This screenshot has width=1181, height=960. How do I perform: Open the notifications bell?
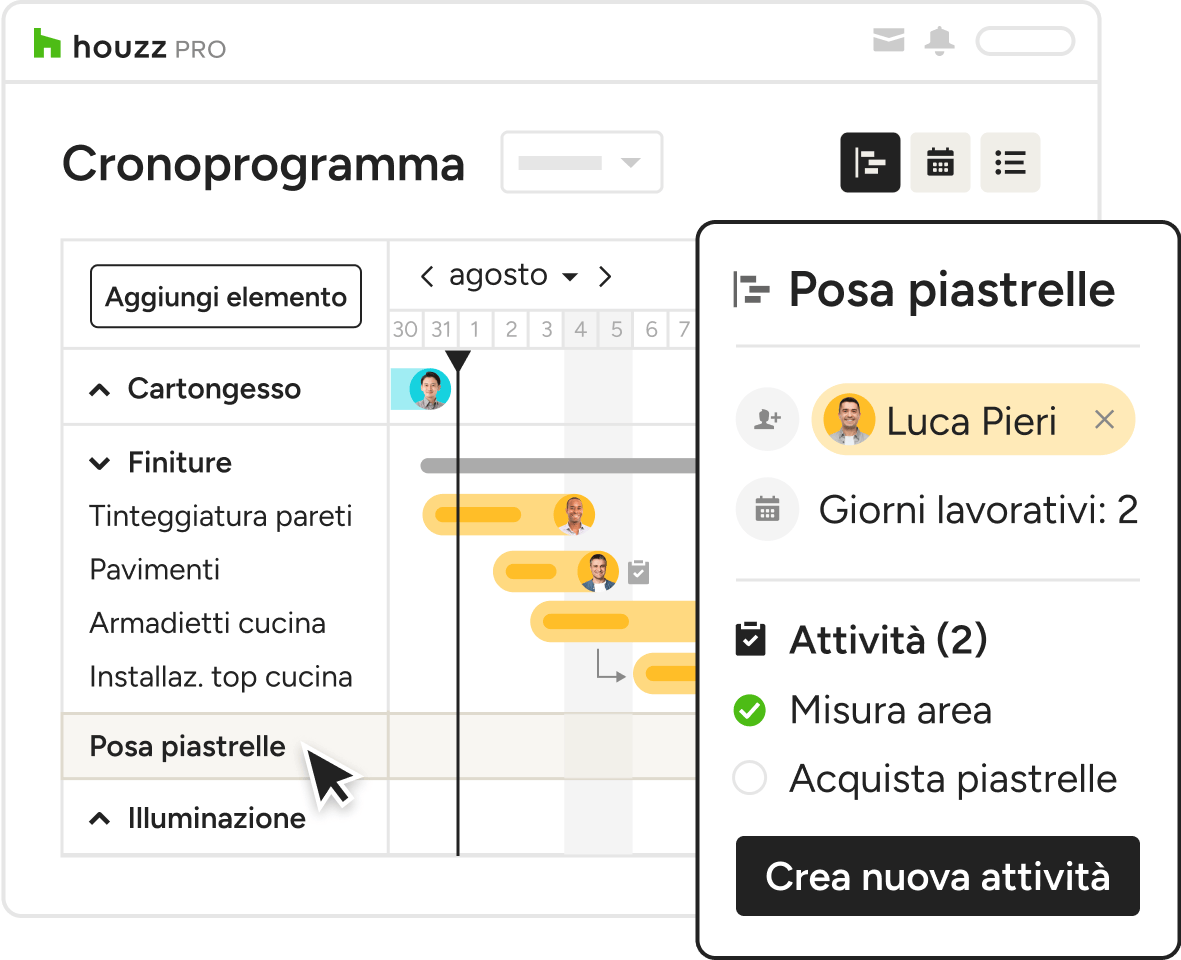939,41
